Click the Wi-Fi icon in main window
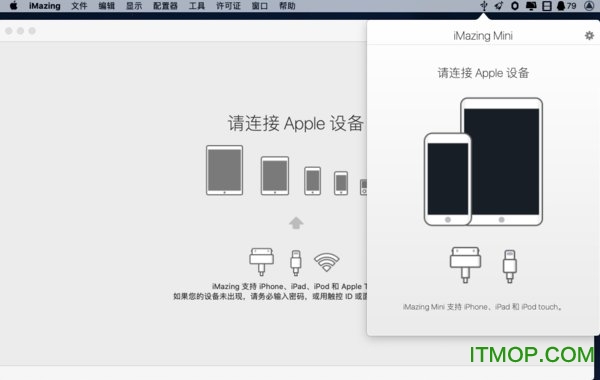 click(x=326, y=263)
